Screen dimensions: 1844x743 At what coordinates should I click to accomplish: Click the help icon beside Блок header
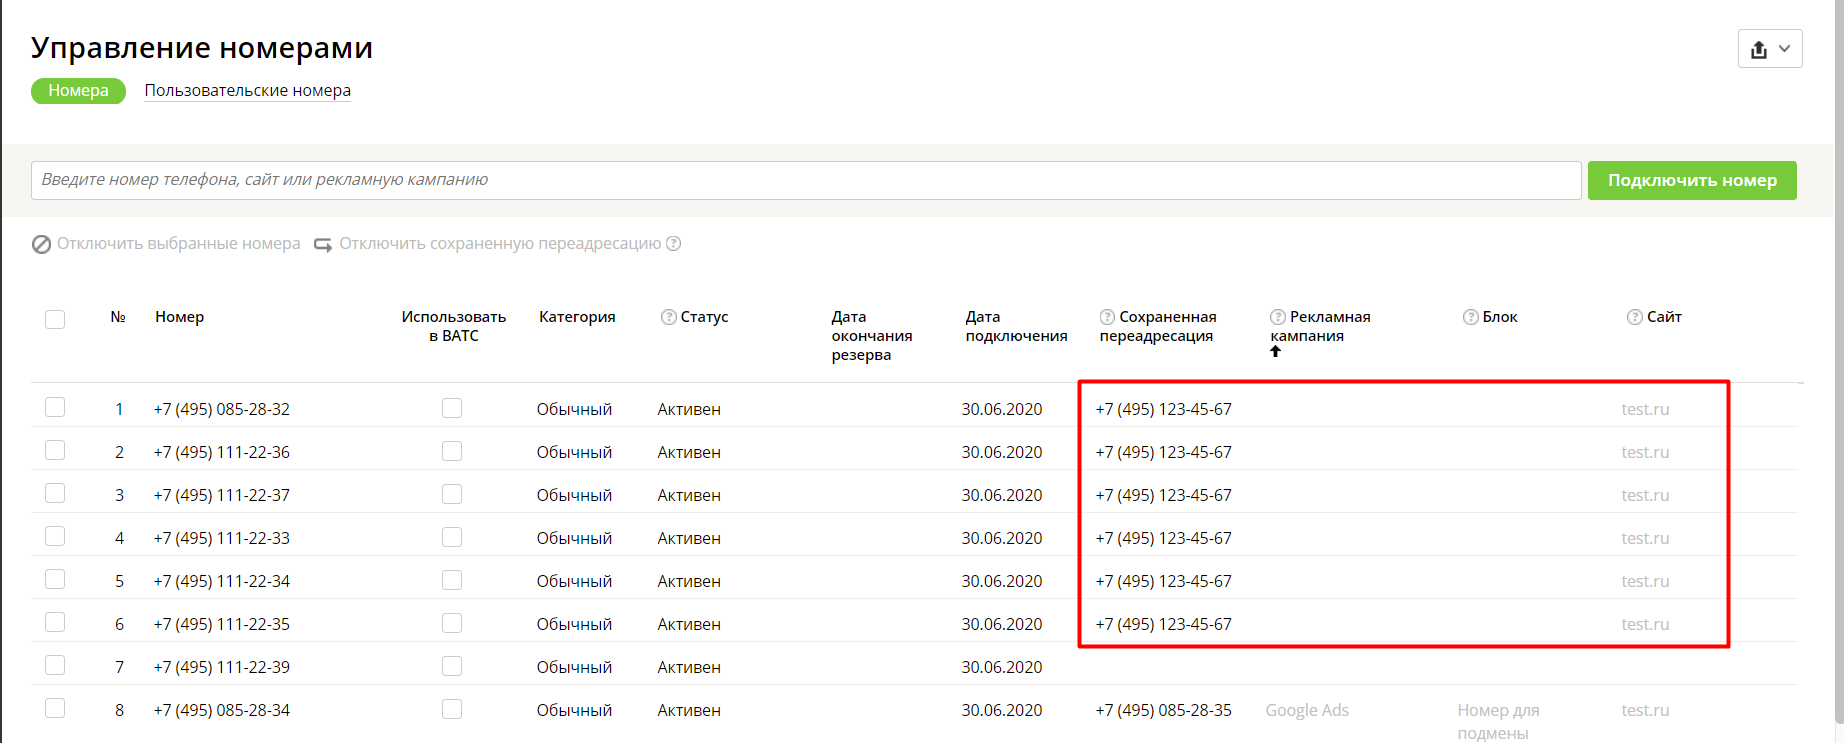coord(1470,317)
